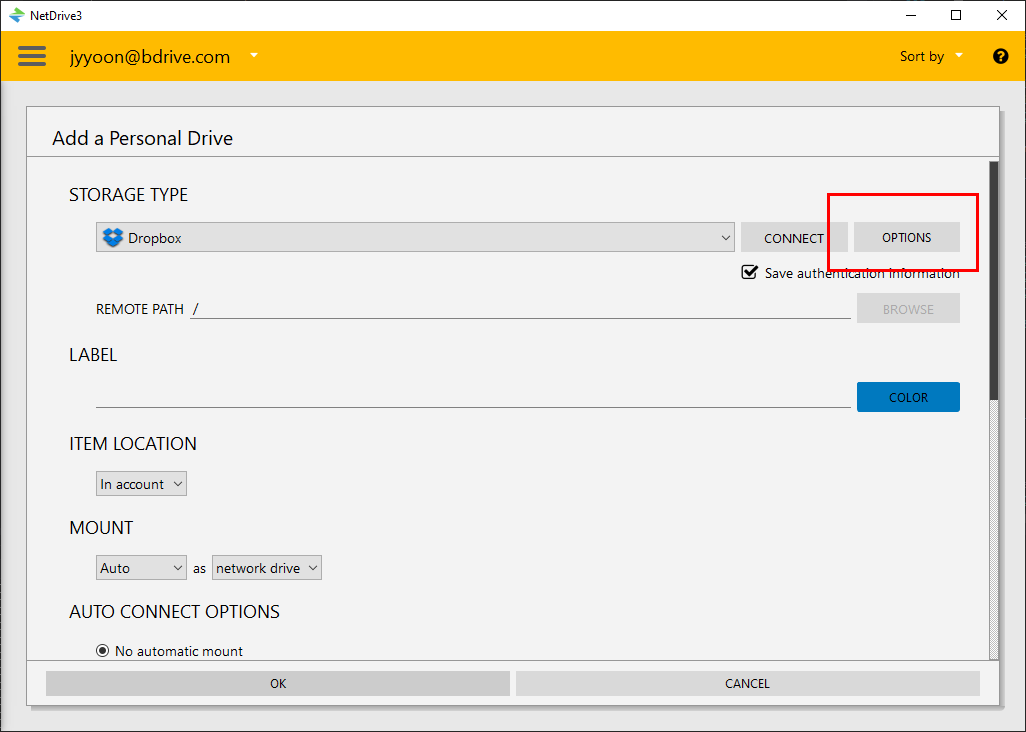Confirm with the OK button
Screen dimensions: 1026x732
point(277,683)
